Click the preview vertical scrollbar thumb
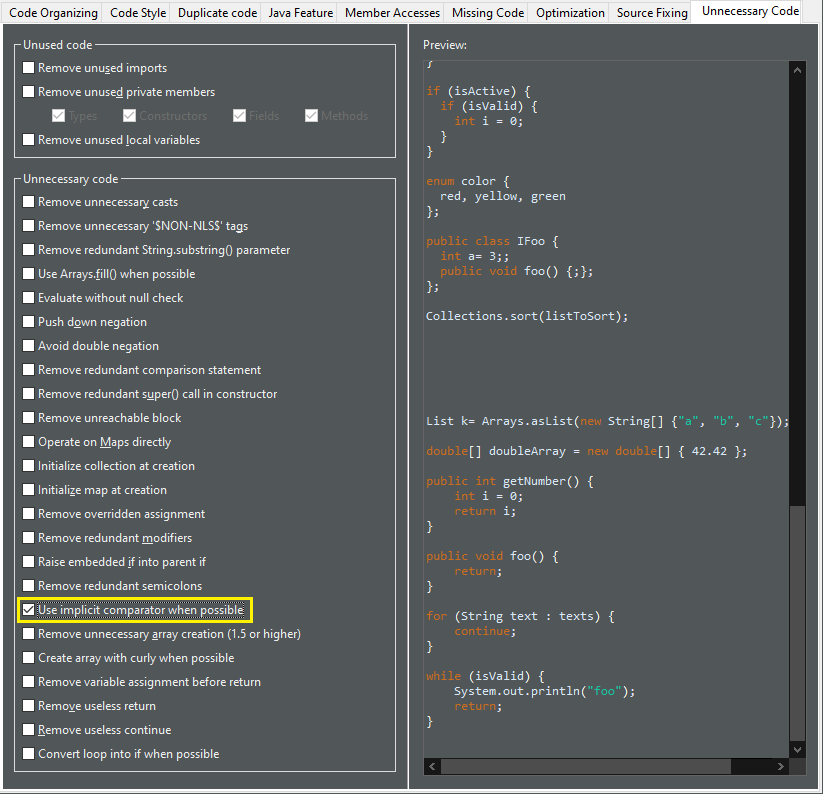 pos(797,623)
